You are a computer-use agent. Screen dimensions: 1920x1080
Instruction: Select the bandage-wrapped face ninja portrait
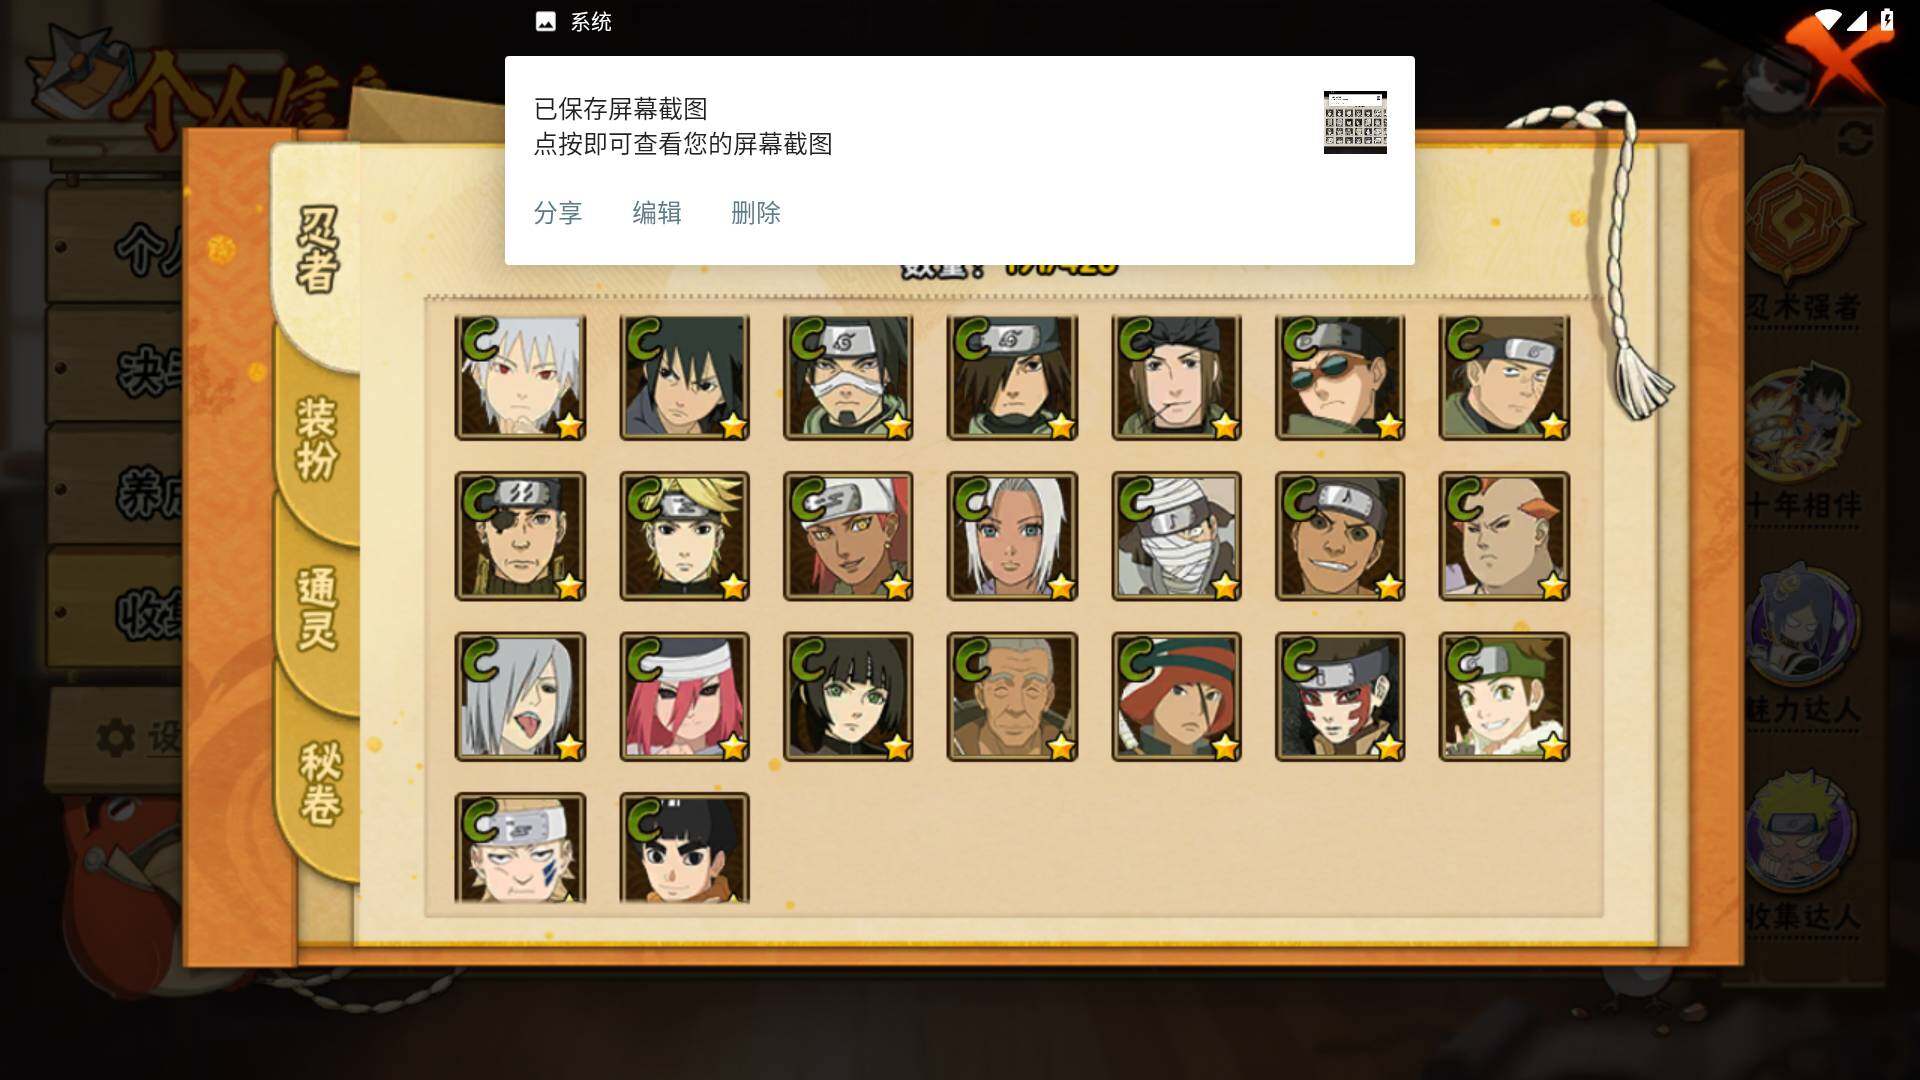coord(1176,537)
